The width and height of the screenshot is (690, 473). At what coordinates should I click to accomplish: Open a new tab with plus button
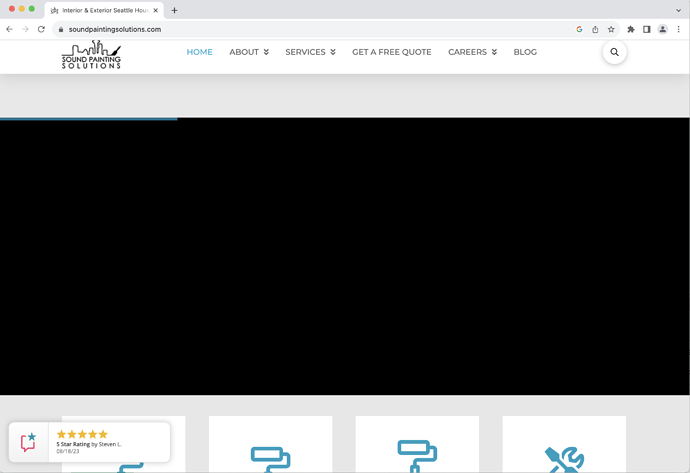tap(174, 10)
